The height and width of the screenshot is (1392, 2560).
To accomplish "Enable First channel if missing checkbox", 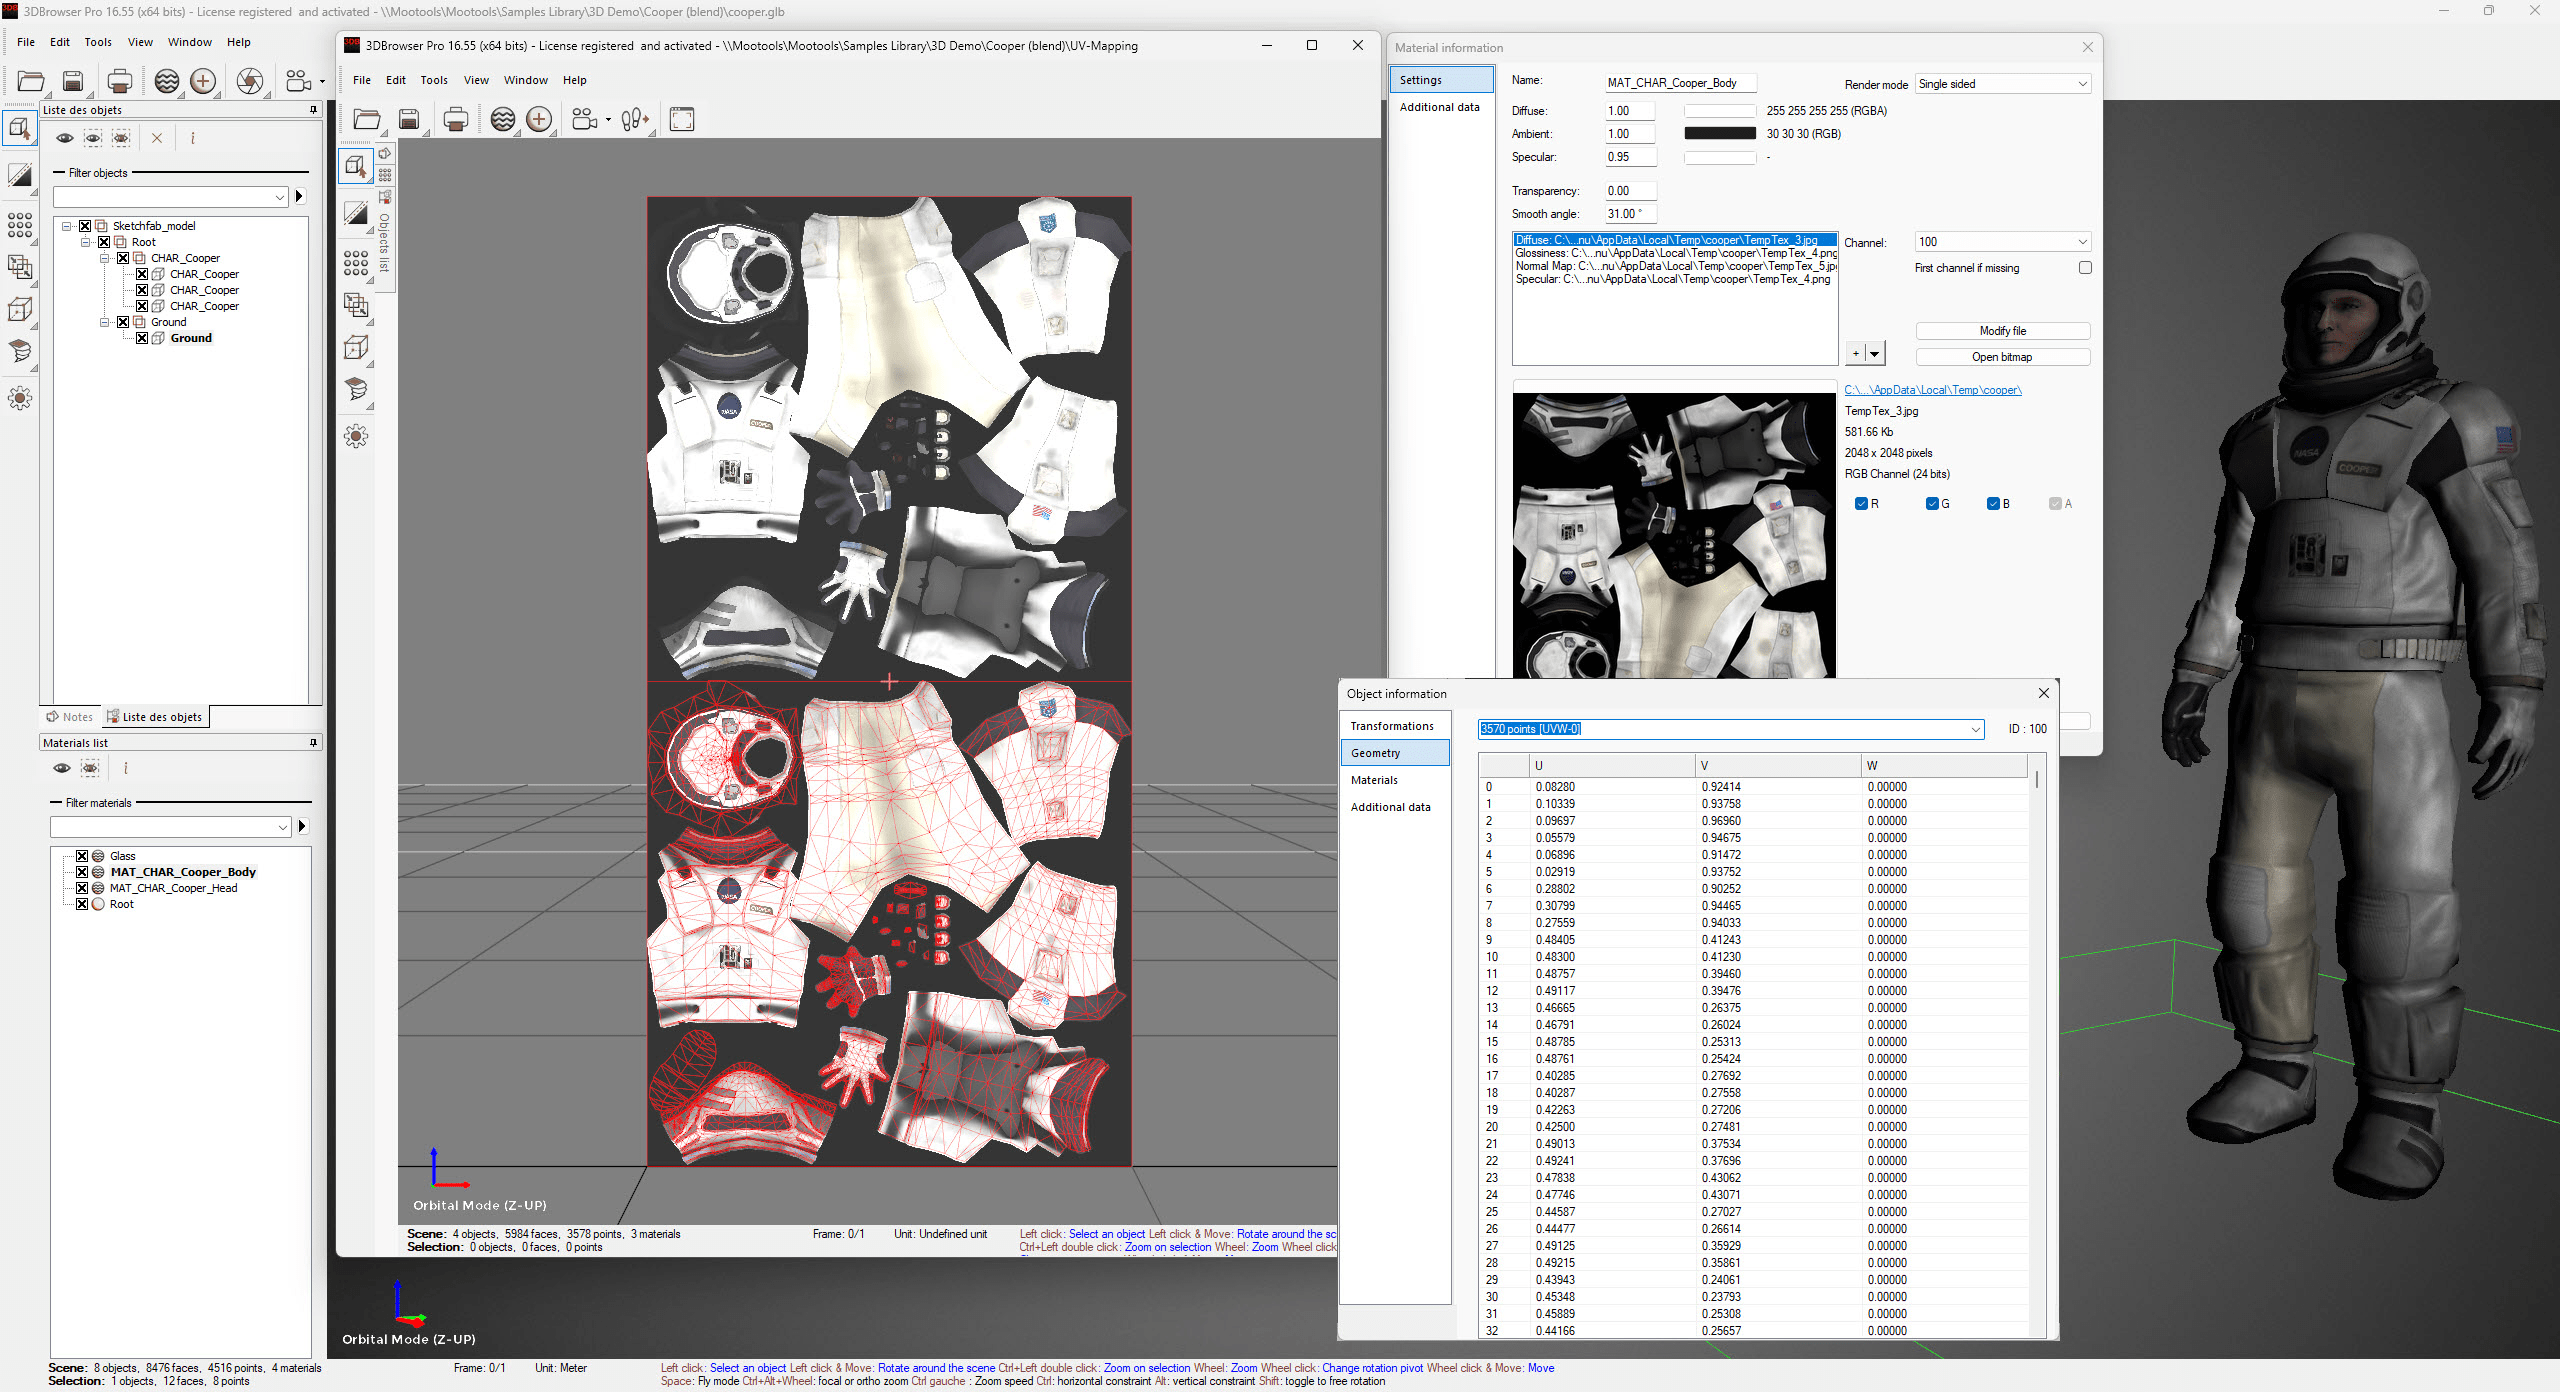I will (x=2085, y=268).
